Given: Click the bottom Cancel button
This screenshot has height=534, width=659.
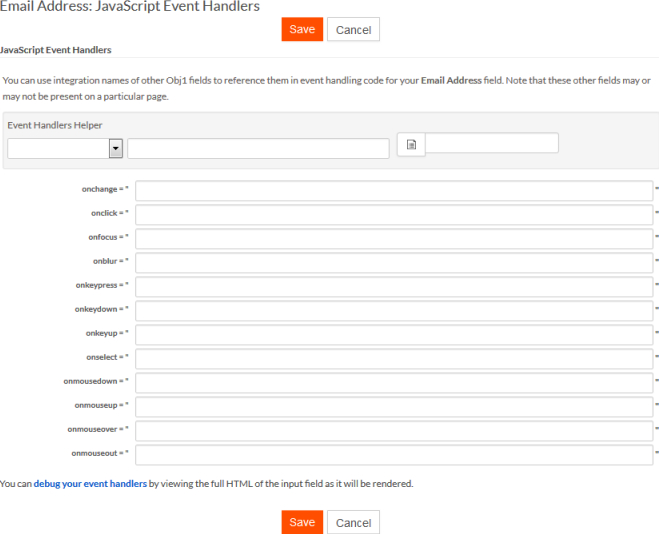Looking at the screenshot, I should 353,522.
